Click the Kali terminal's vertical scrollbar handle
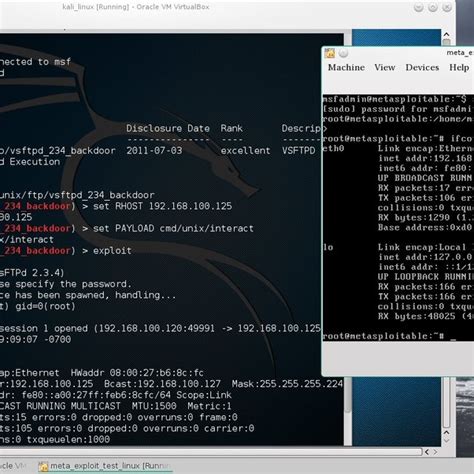 [x=348, y=396]
